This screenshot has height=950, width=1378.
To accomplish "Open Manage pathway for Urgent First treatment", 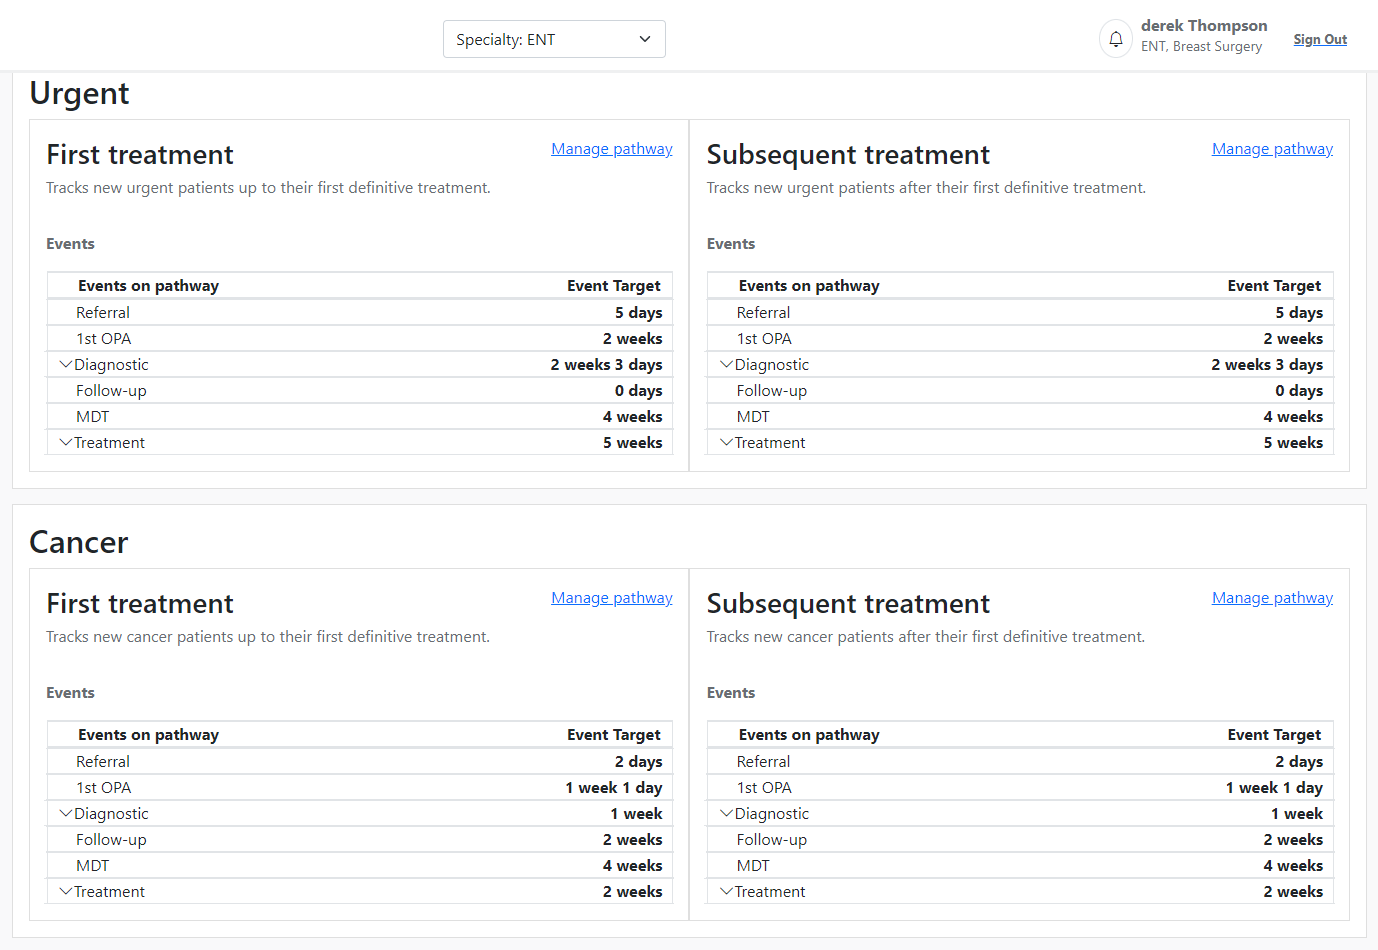I will pos(611,149).
